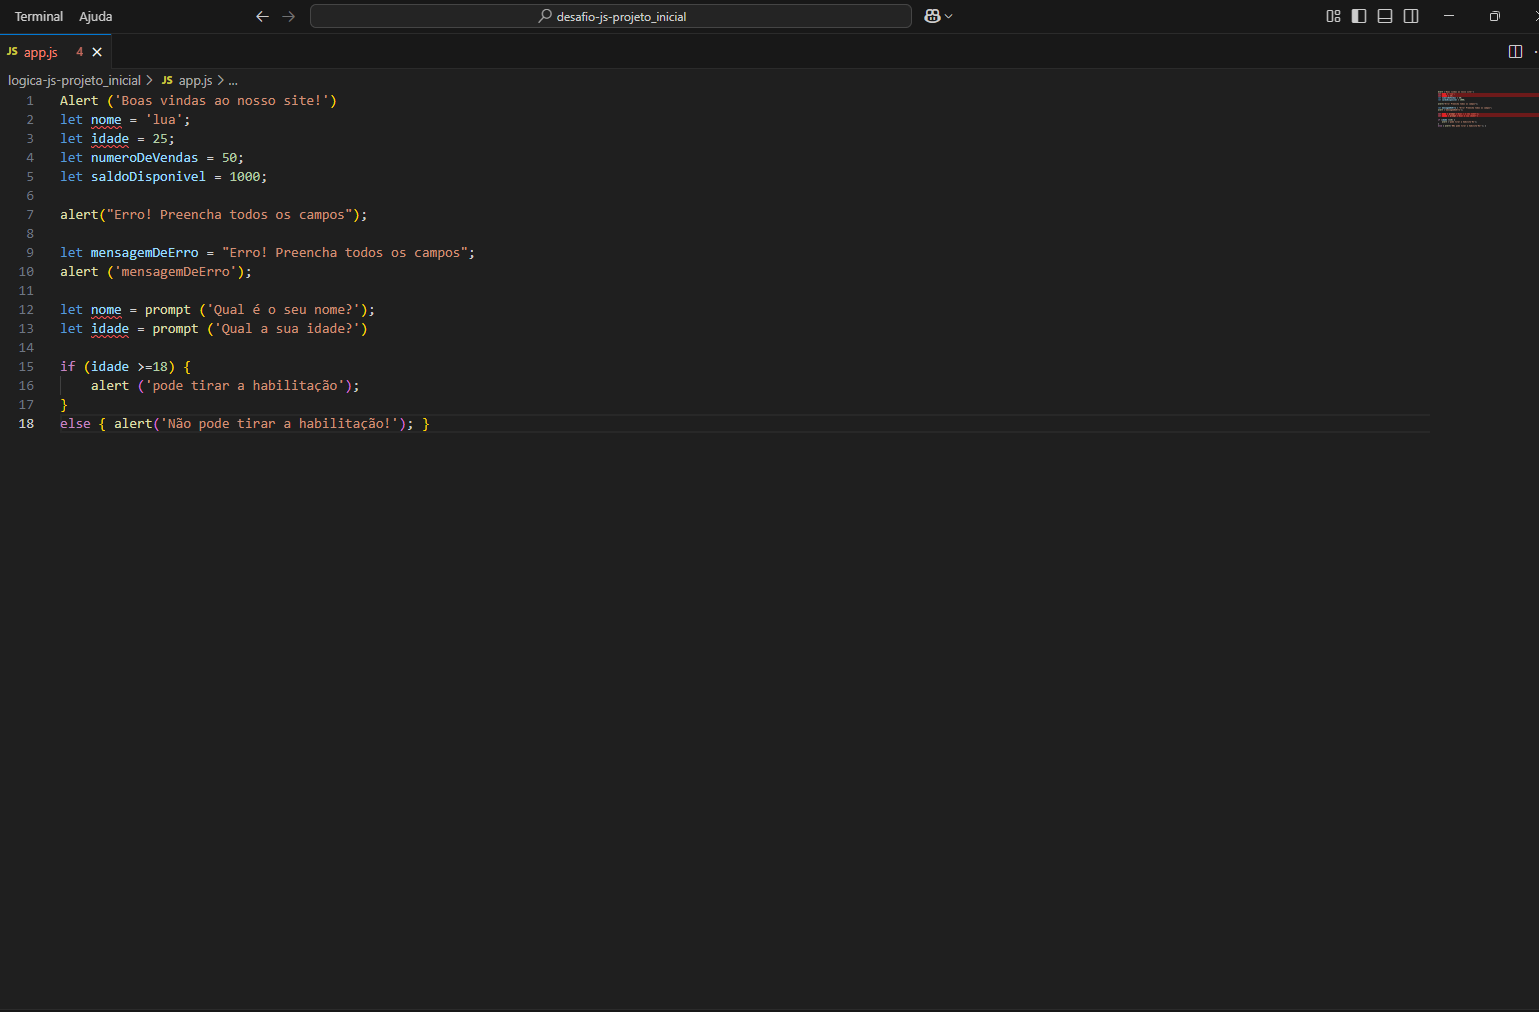Go forward with the right arrow
This screenshot has width=1539, height=1012.
(289, 16)
